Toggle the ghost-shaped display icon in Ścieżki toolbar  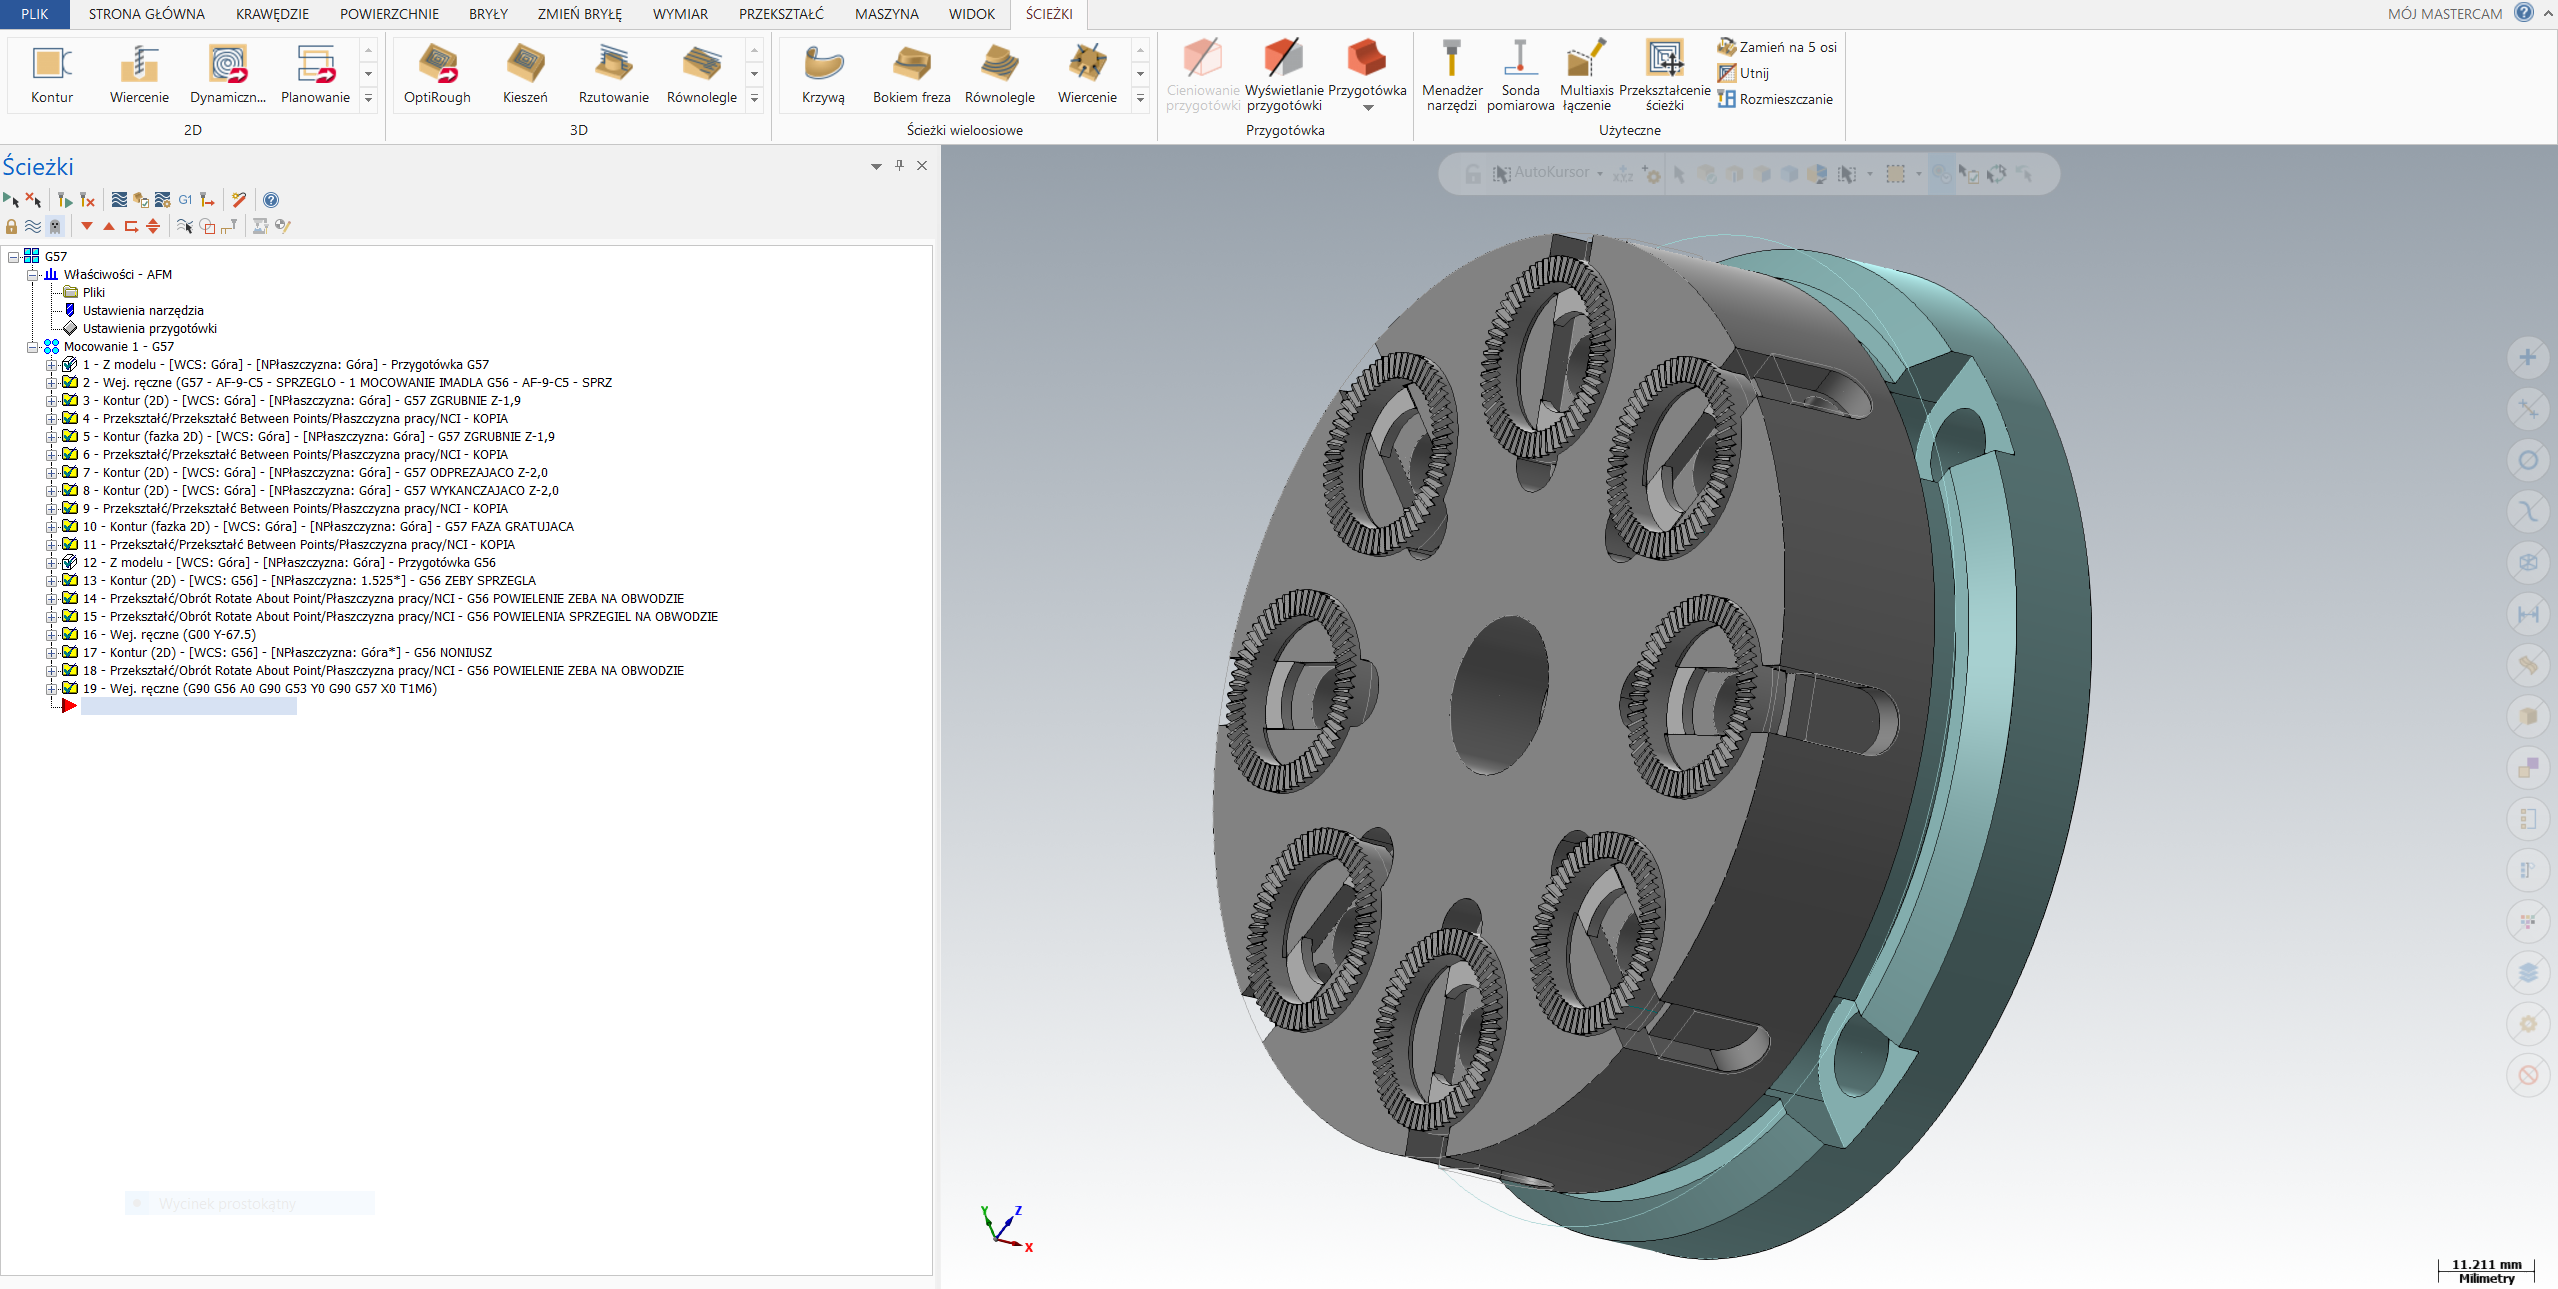point(55,226)
